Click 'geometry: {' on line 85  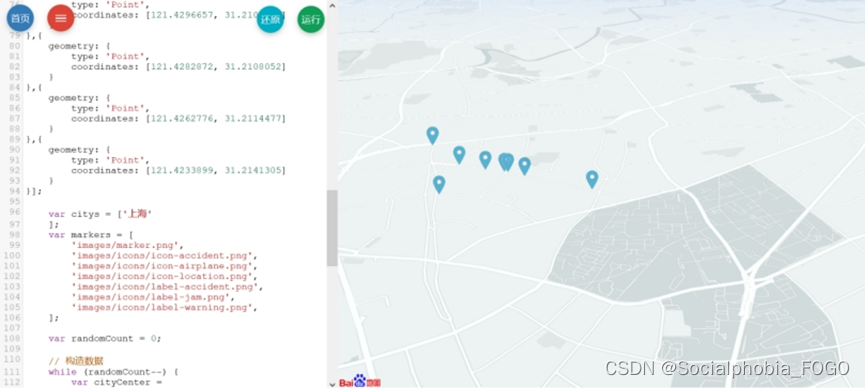click(79, 98)
